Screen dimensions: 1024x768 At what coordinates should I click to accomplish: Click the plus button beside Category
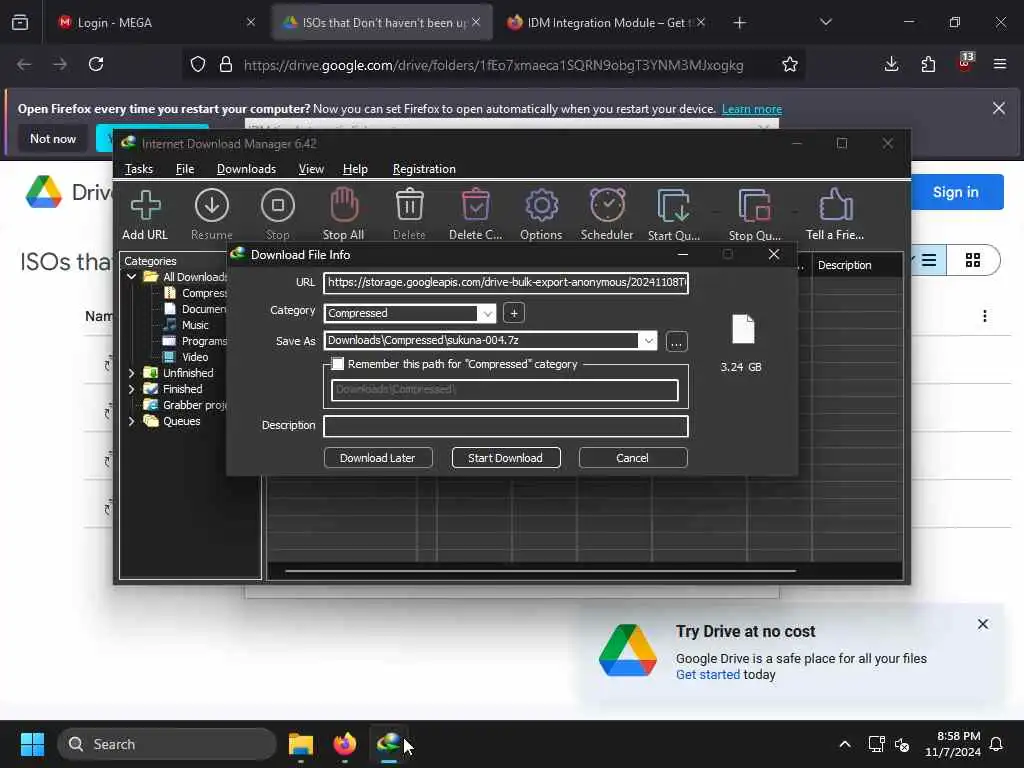514,313
